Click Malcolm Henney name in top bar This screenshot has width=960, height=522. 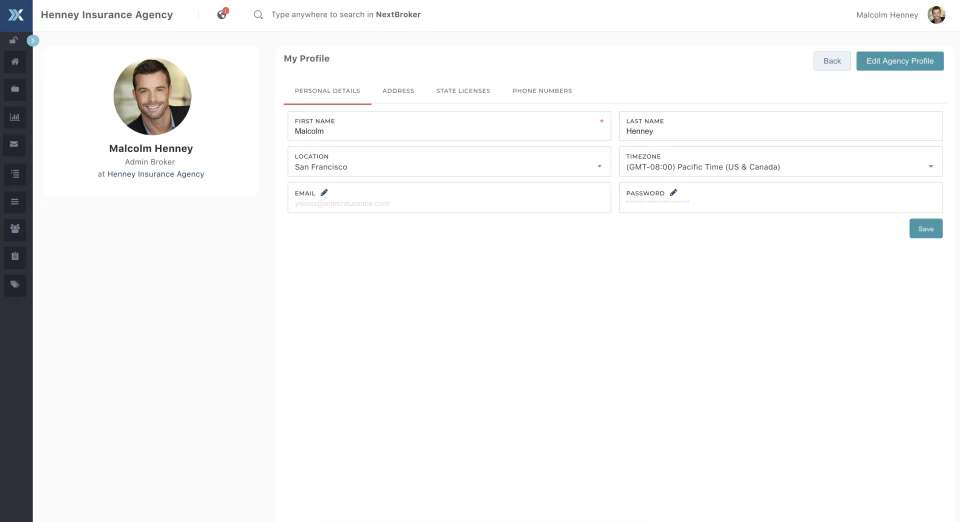(x=887, y=15)
